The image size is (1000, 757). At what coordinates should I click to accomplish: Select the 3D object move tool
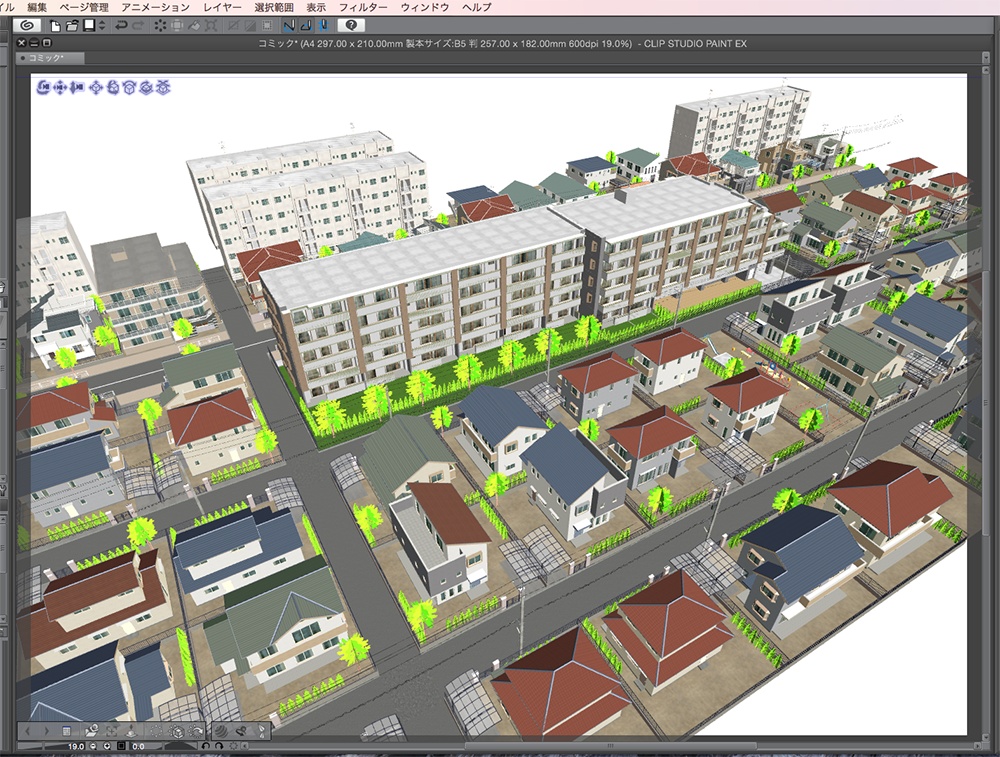pos(96,89)
